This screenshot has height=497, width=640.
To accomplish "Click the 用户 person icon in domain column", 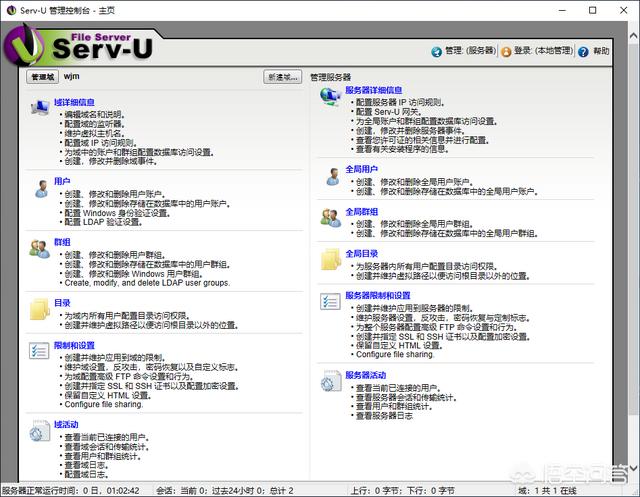I will pyautogui.click(x=41, y=189).
